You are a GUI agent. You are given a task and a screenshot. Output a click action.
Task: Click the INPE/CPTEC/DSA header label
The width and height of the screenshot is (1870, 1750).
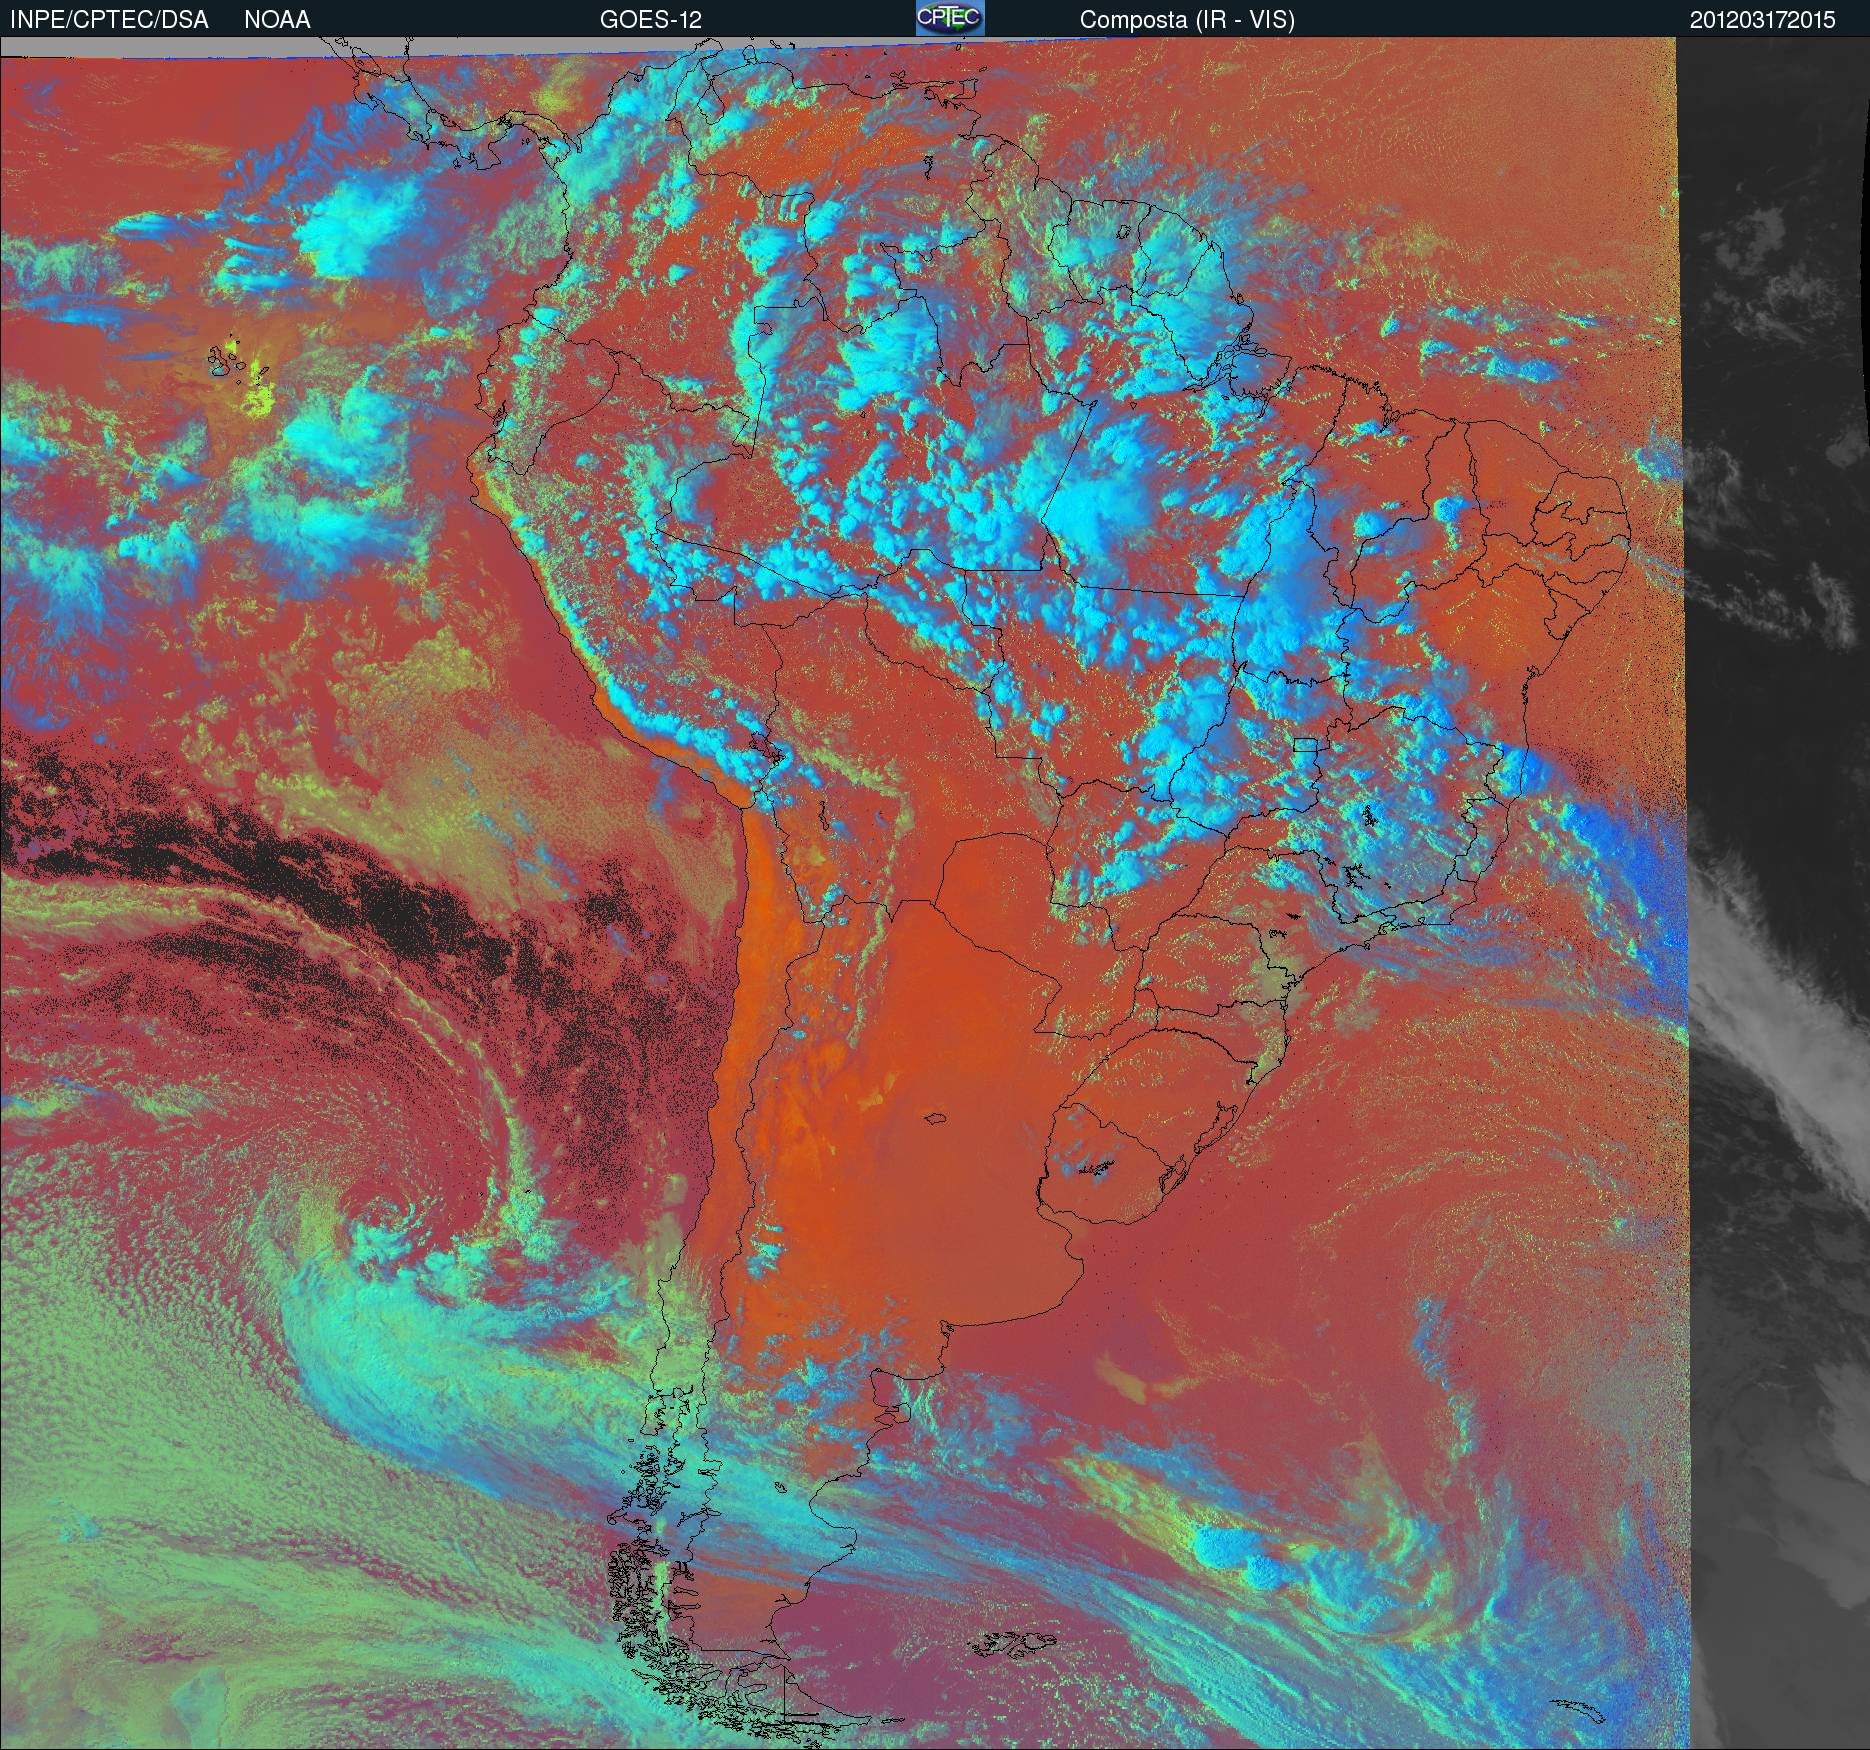coord(109,20)
